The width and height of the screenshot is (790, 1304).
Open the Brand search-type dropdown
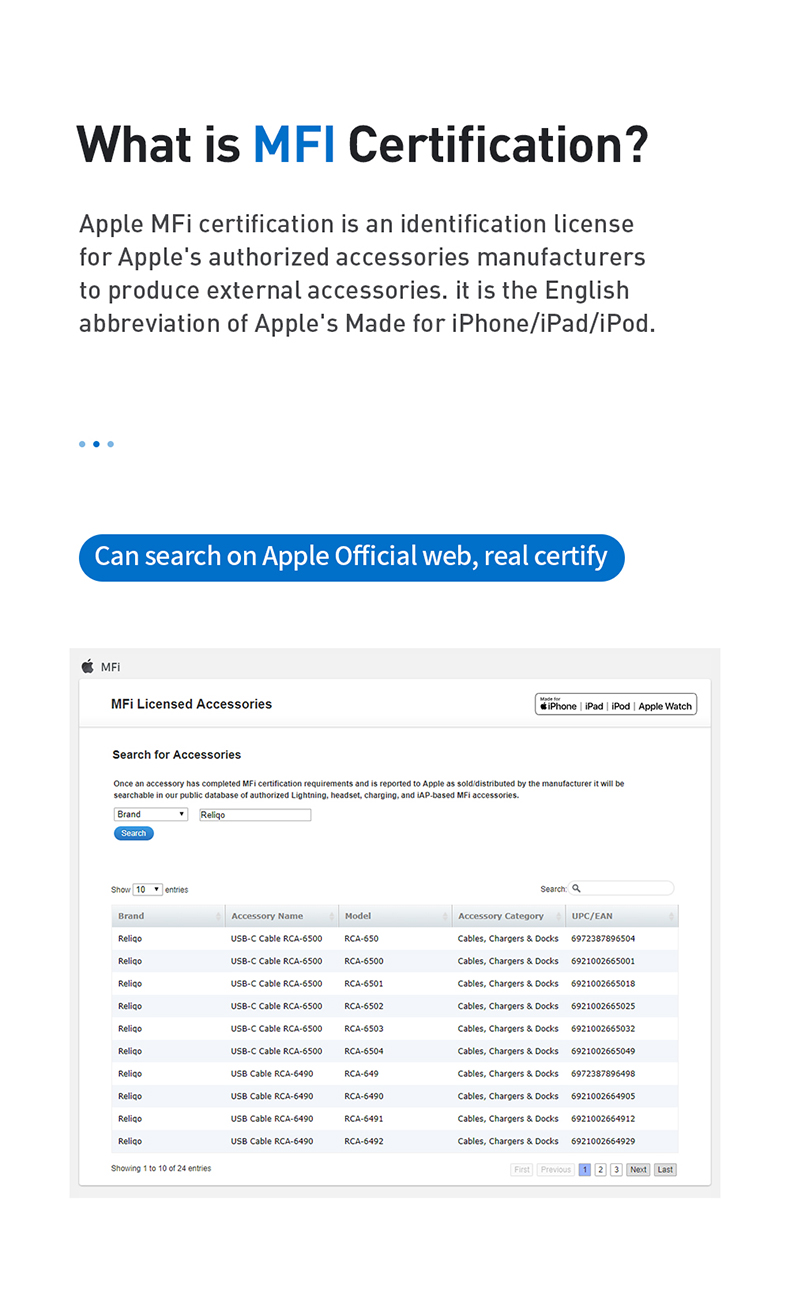151,814
